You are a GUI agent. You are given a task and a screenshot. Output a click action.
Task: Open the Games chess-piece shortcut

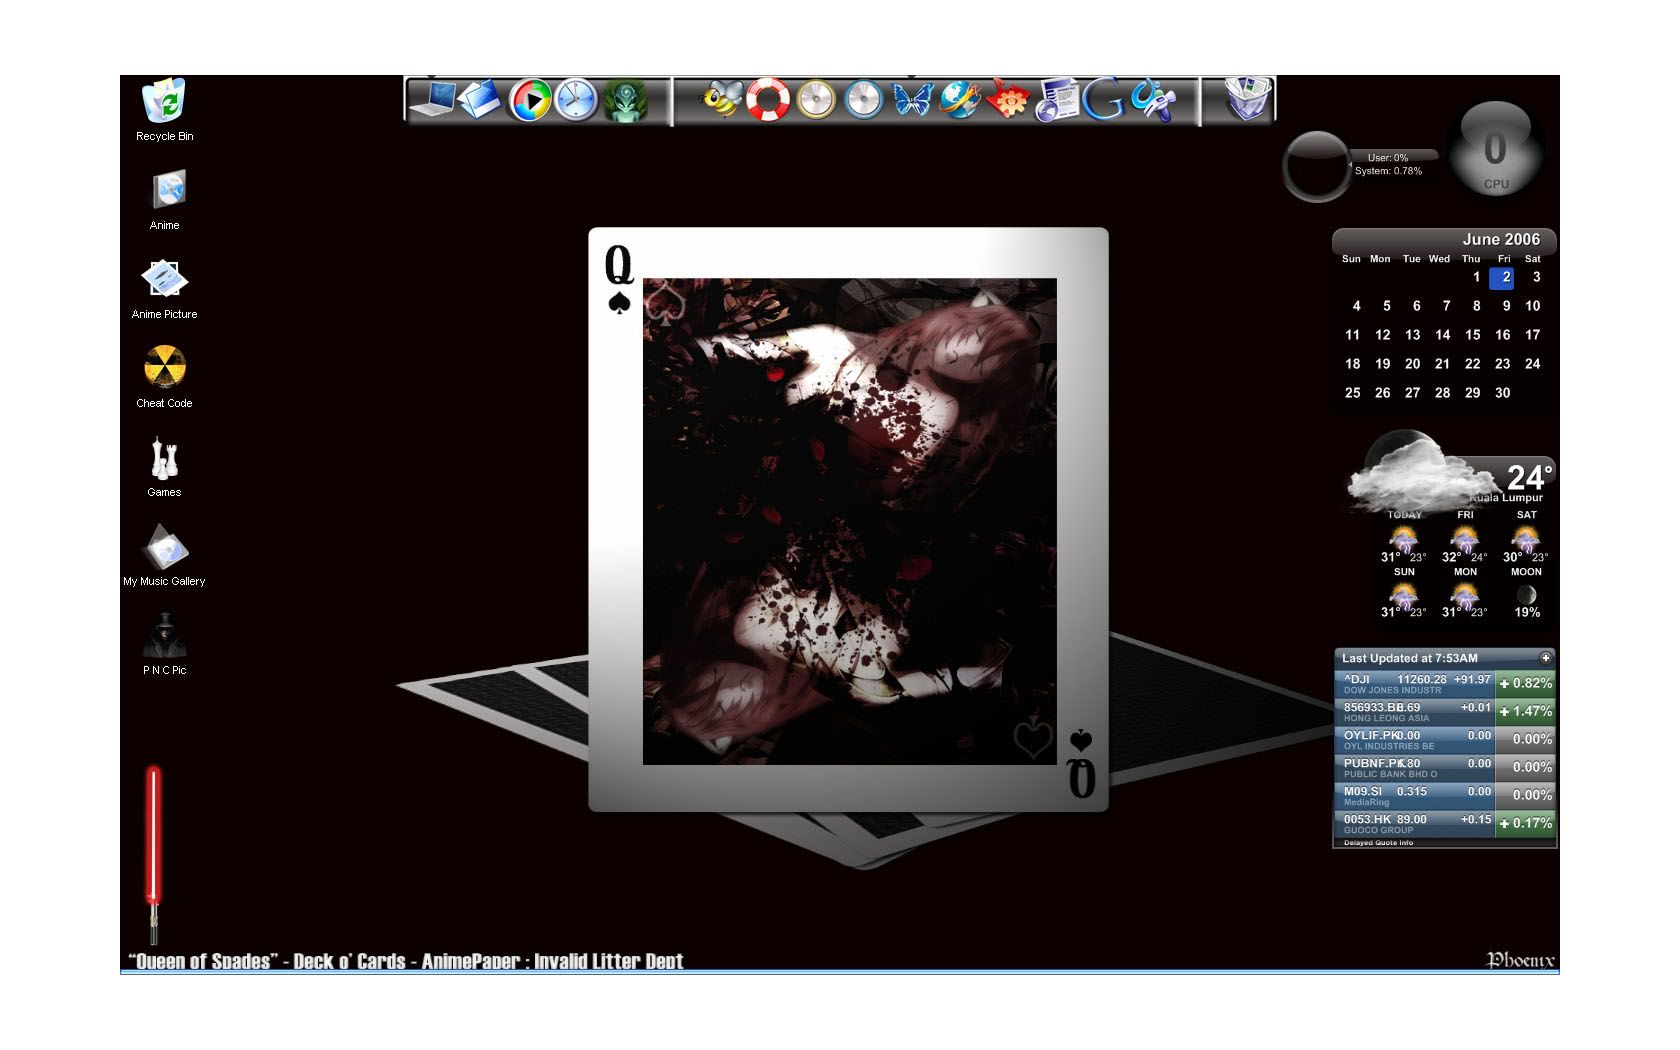[164, 460]
